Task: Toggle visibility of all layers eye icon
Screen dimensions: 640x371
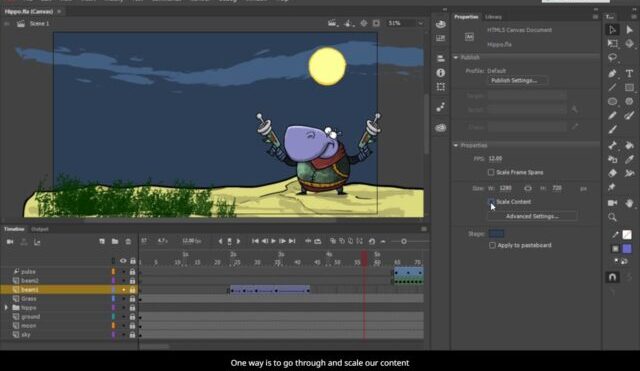Action: (x=123, y=261)
